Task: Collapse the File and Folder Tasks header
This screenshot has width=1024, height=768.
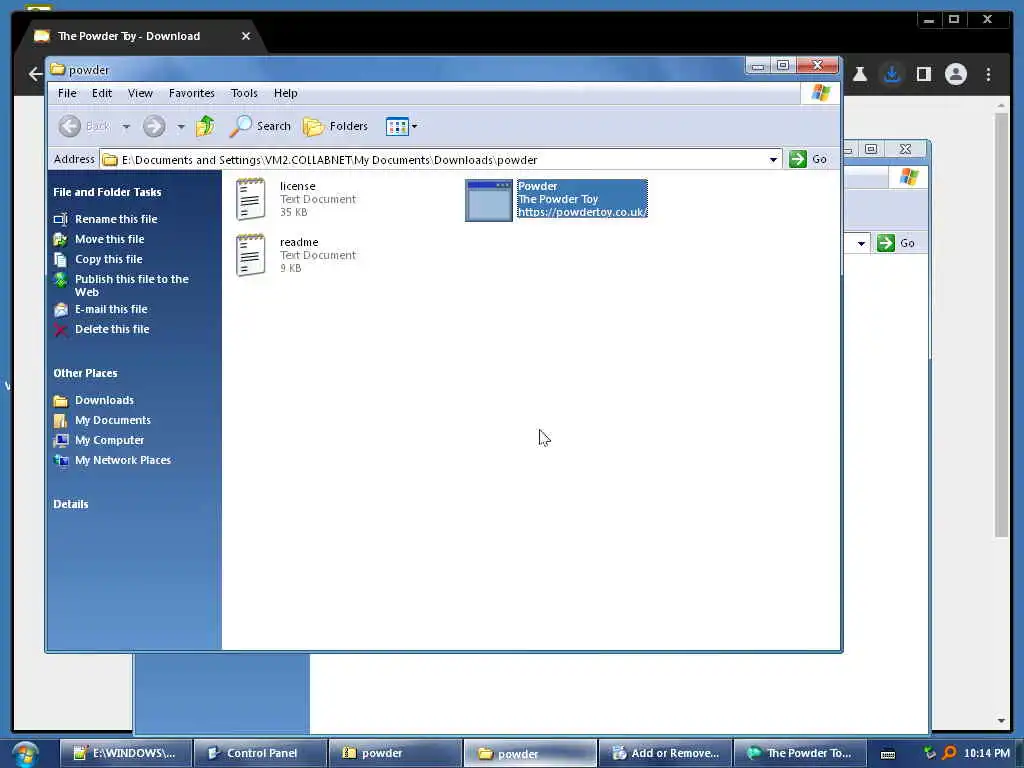Action: coord(107,192)
